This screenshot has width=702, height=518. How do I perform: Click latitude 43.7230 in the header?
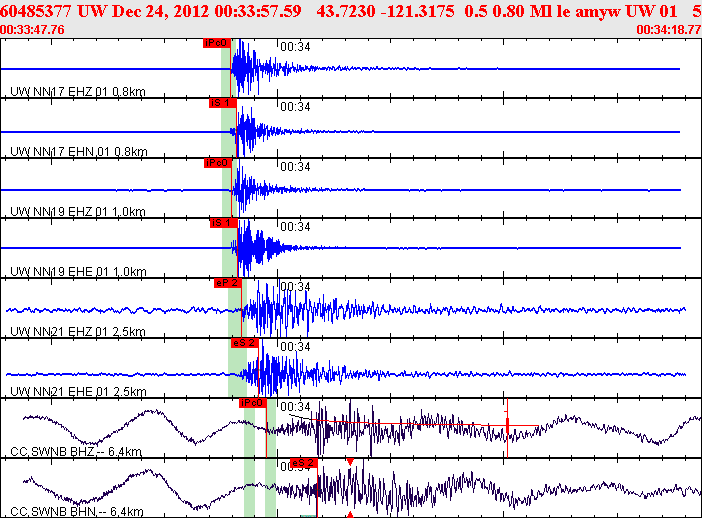(346, 11)
